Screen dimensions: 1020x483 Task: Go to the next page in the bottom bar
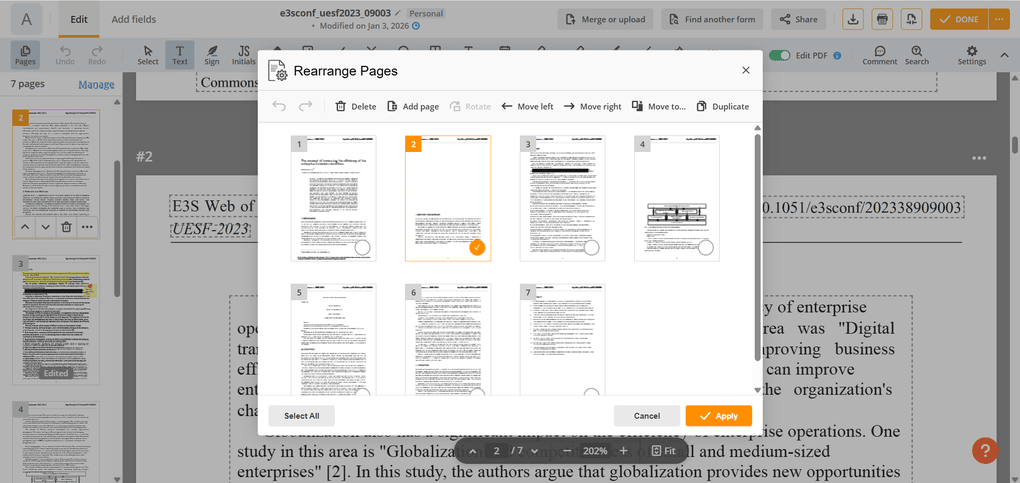(x=535, y=450)
